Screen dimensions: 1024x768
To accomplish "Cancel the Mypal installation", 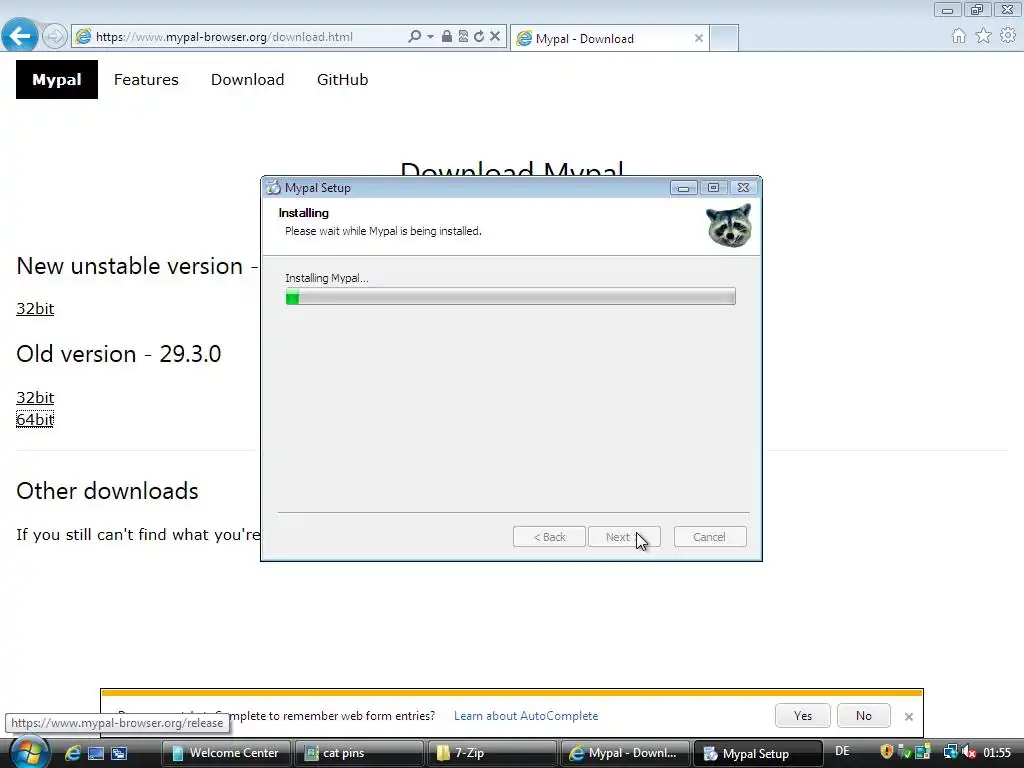I will coord(710,537).
